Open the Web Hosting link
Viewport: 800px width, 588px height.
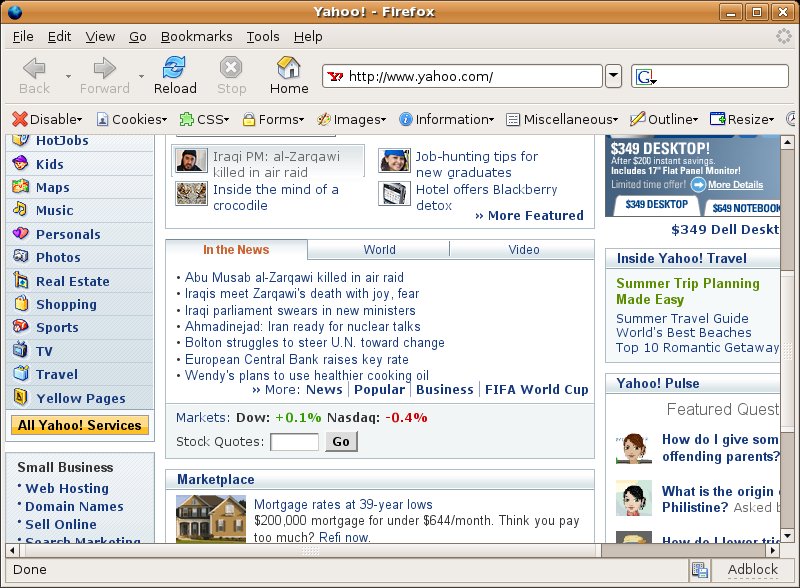coord(67,488)
